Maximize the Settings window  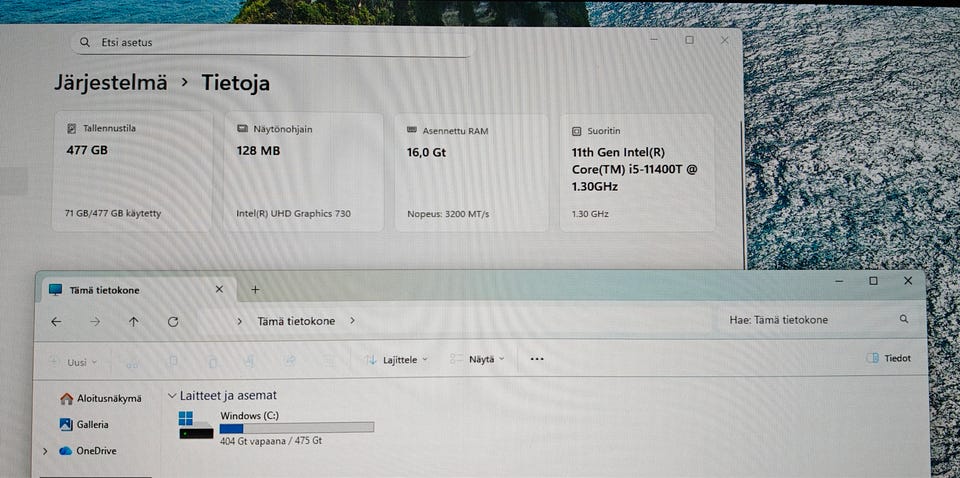689,40
